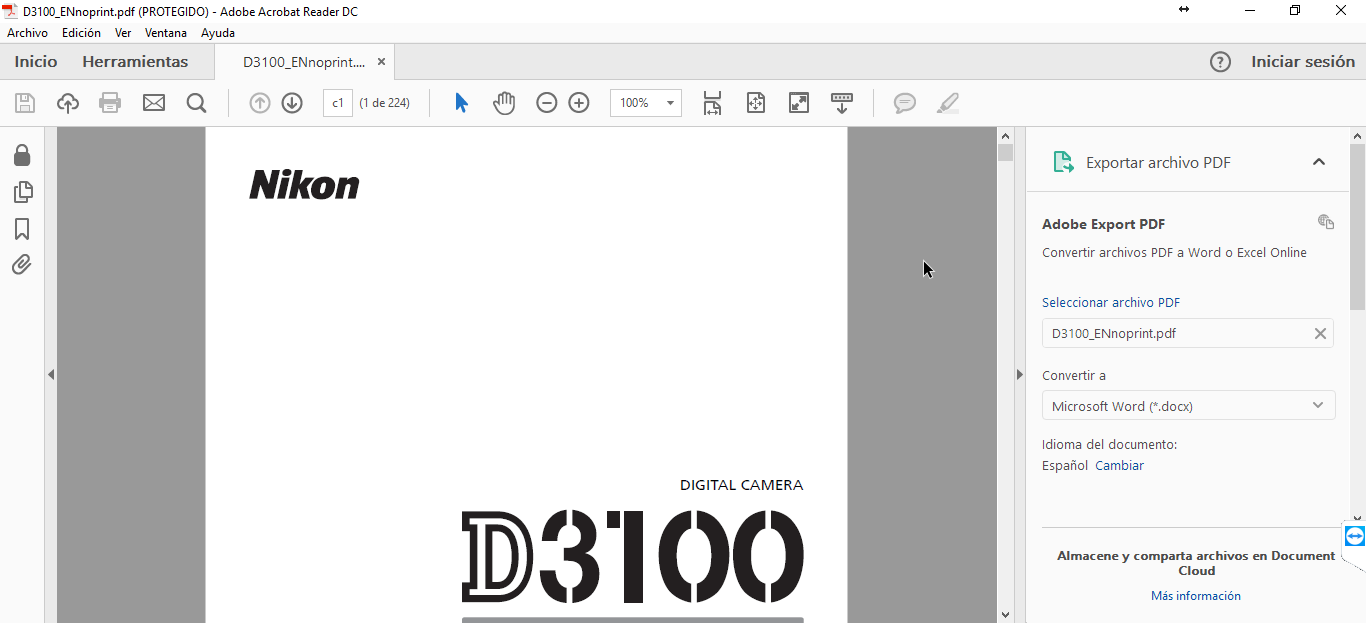Viewport: 1366px width, 623px height.
Task: Click the fit width scrolling icon
Action: point(712,103)
